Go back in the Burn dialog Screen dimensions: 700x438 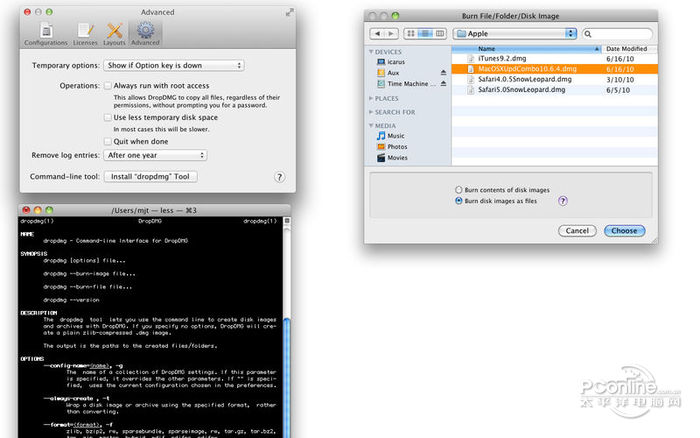pyautogui.click(x=378, y=33)
